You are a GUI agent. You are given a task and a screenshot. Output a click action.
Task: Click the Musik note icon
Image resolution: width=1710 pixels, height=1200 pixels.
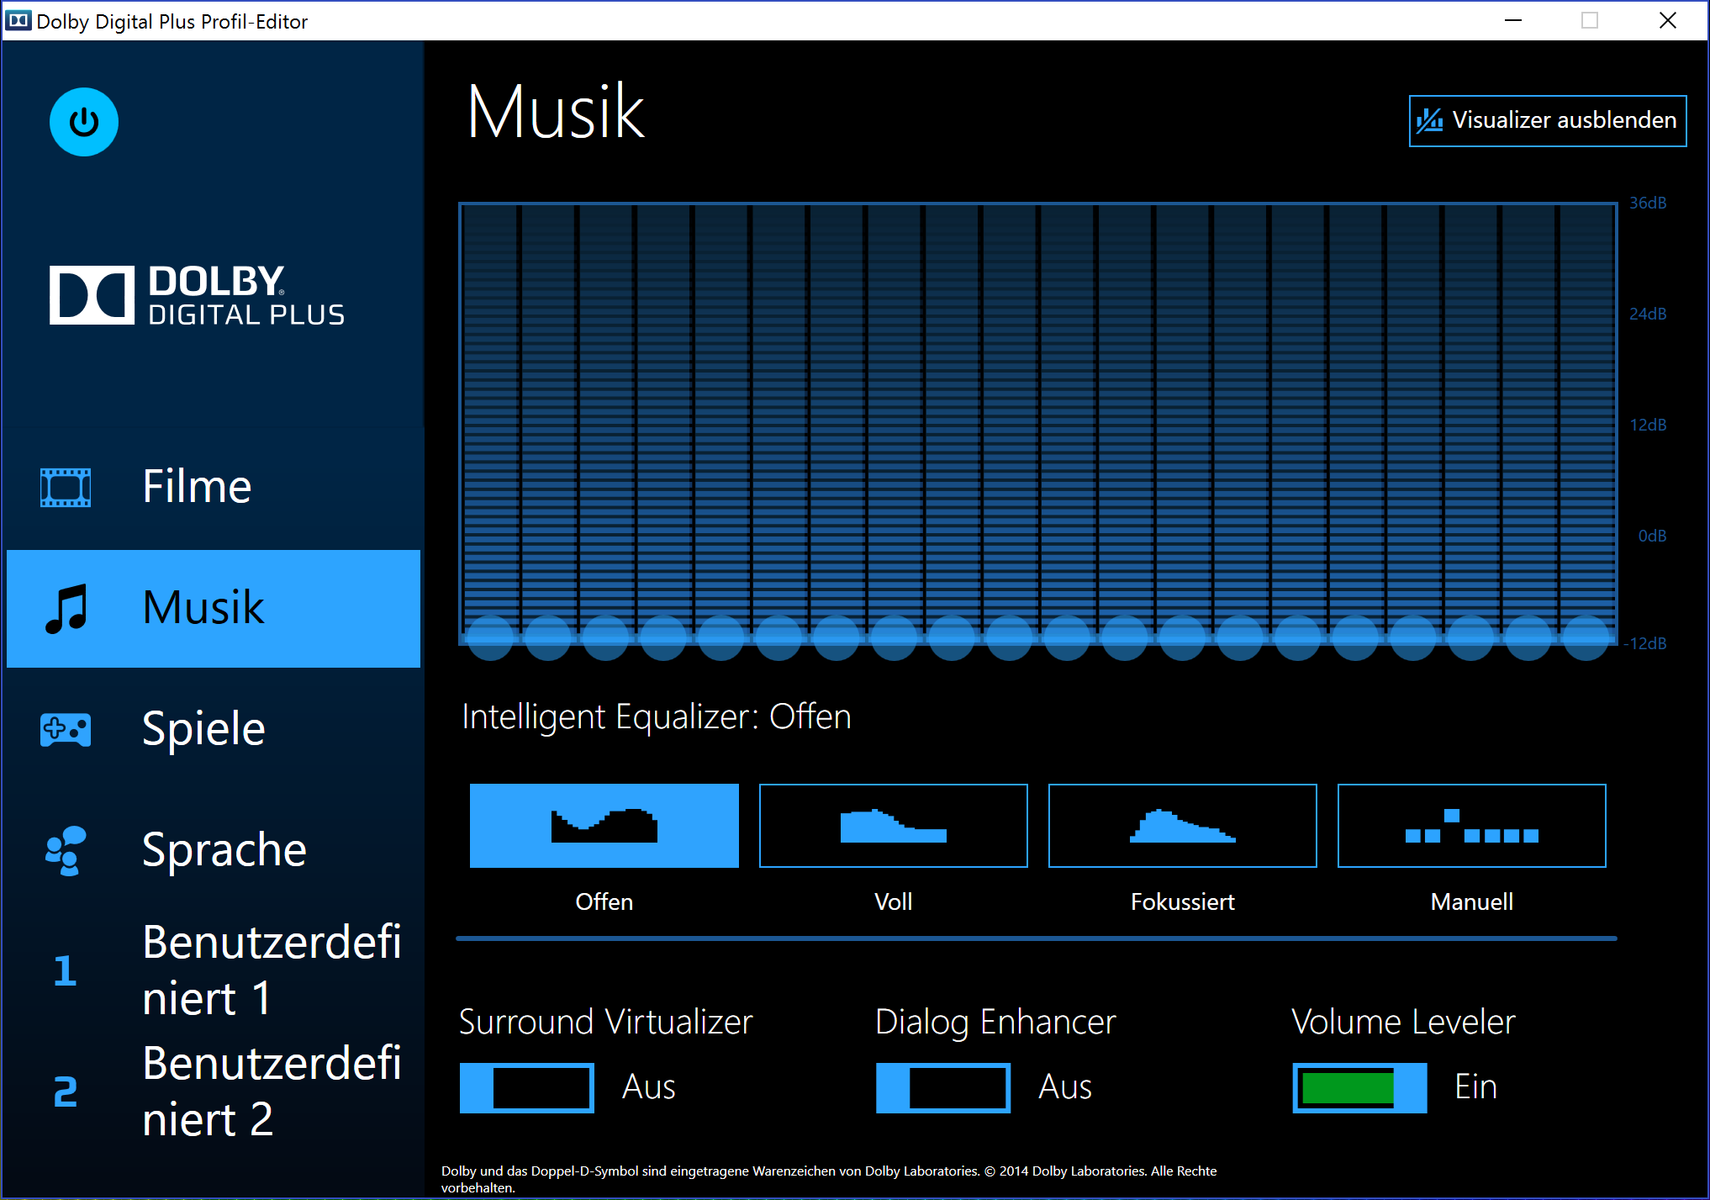point(66,609)
